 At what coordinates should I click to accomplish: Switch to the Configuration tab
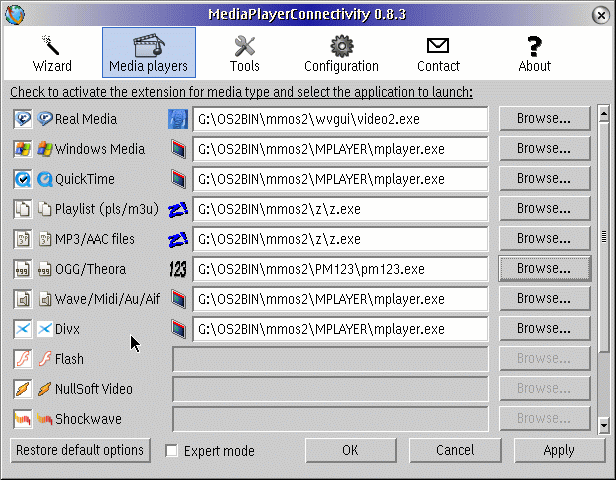pyautogui.click(x=341, y=53)
